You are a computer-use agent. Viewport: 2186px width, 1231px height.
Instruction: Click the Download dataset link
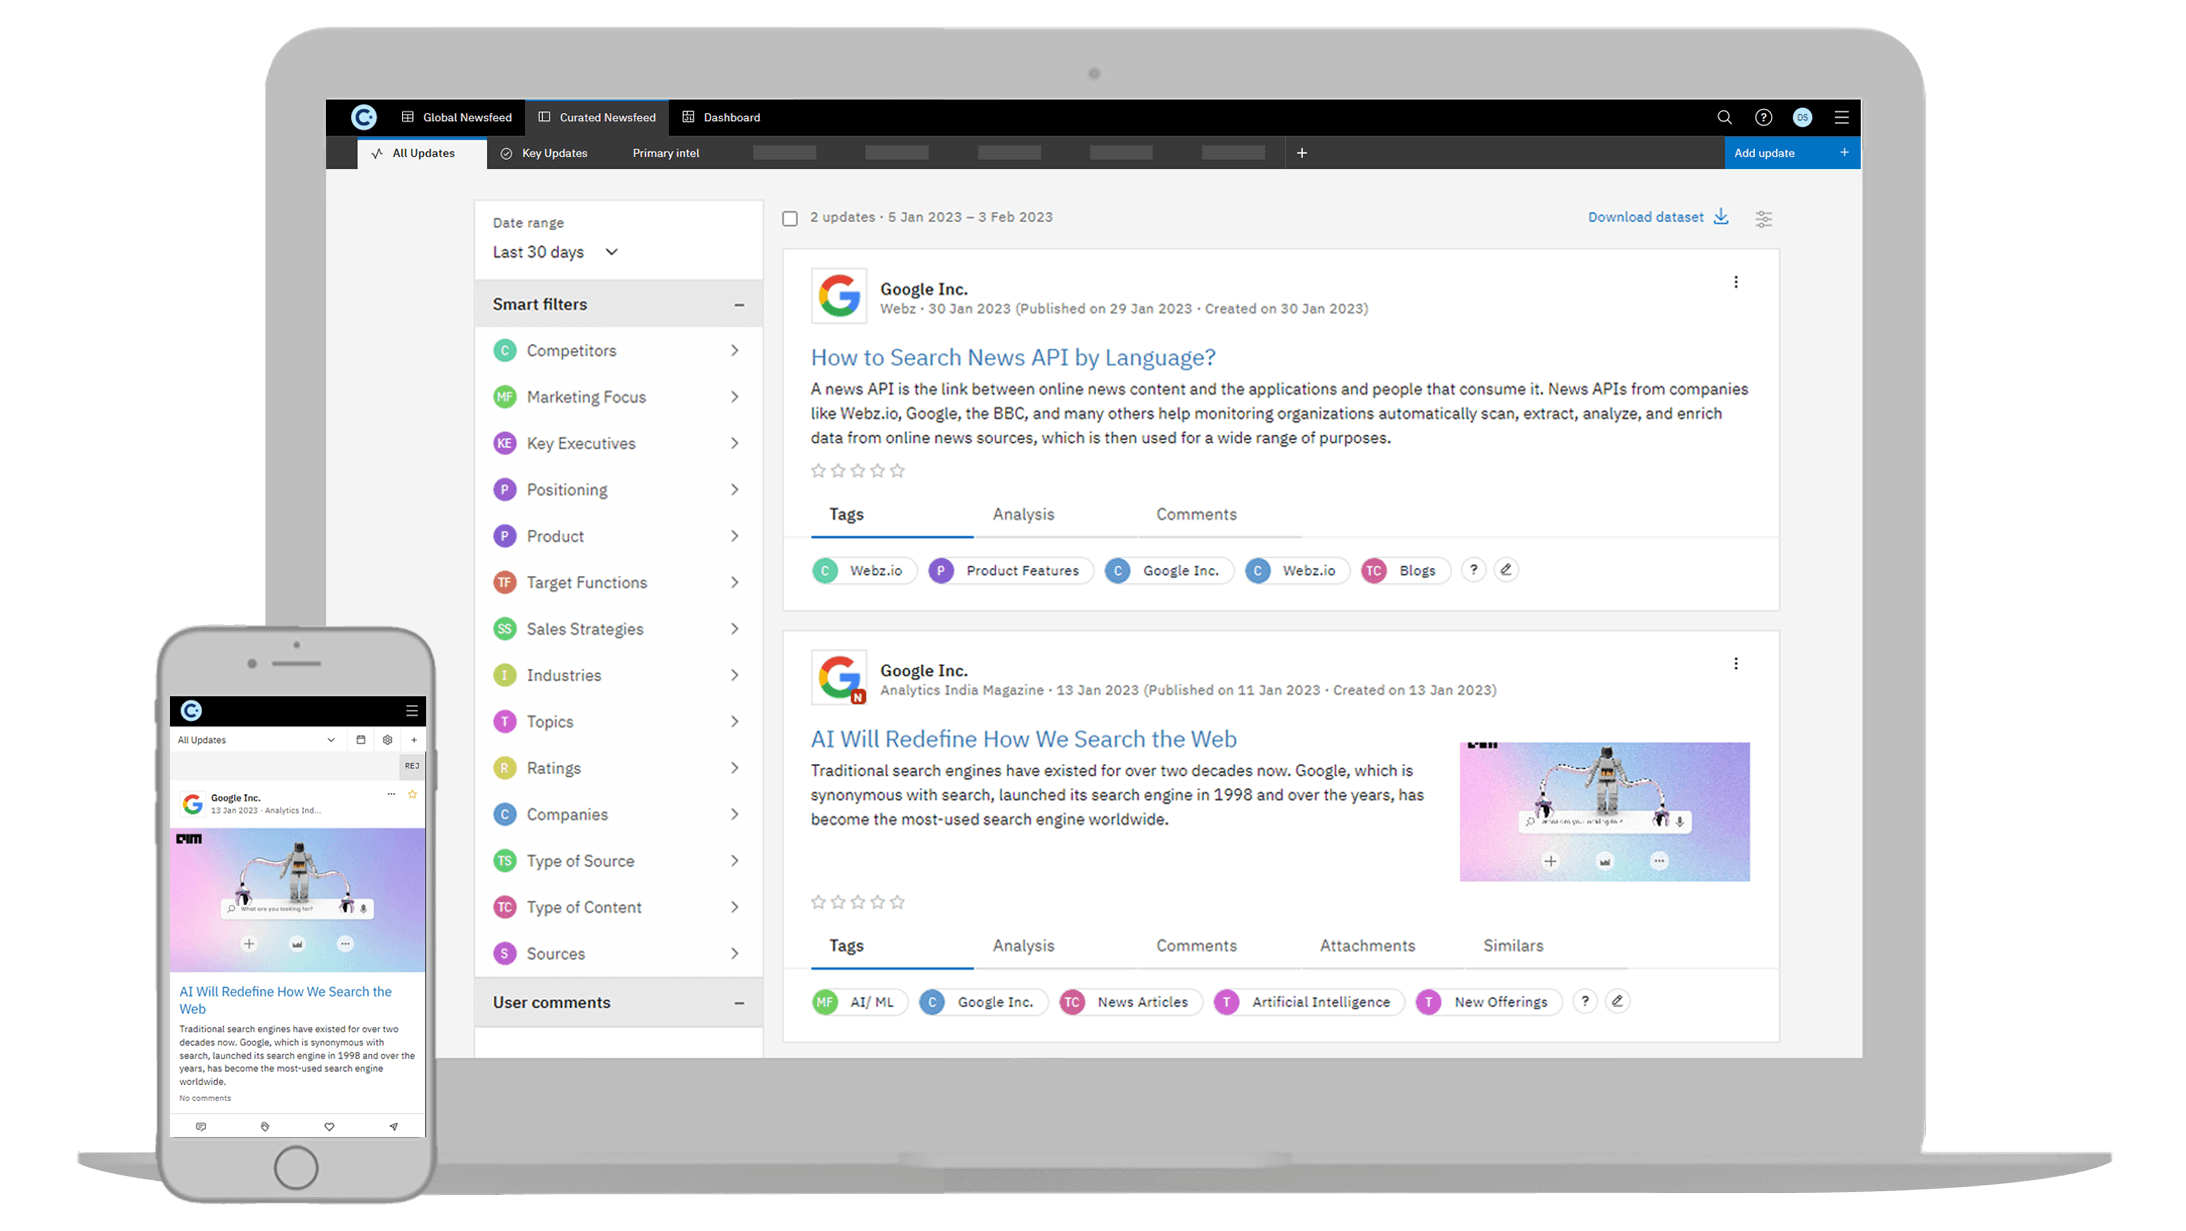tap(1646, 218)
